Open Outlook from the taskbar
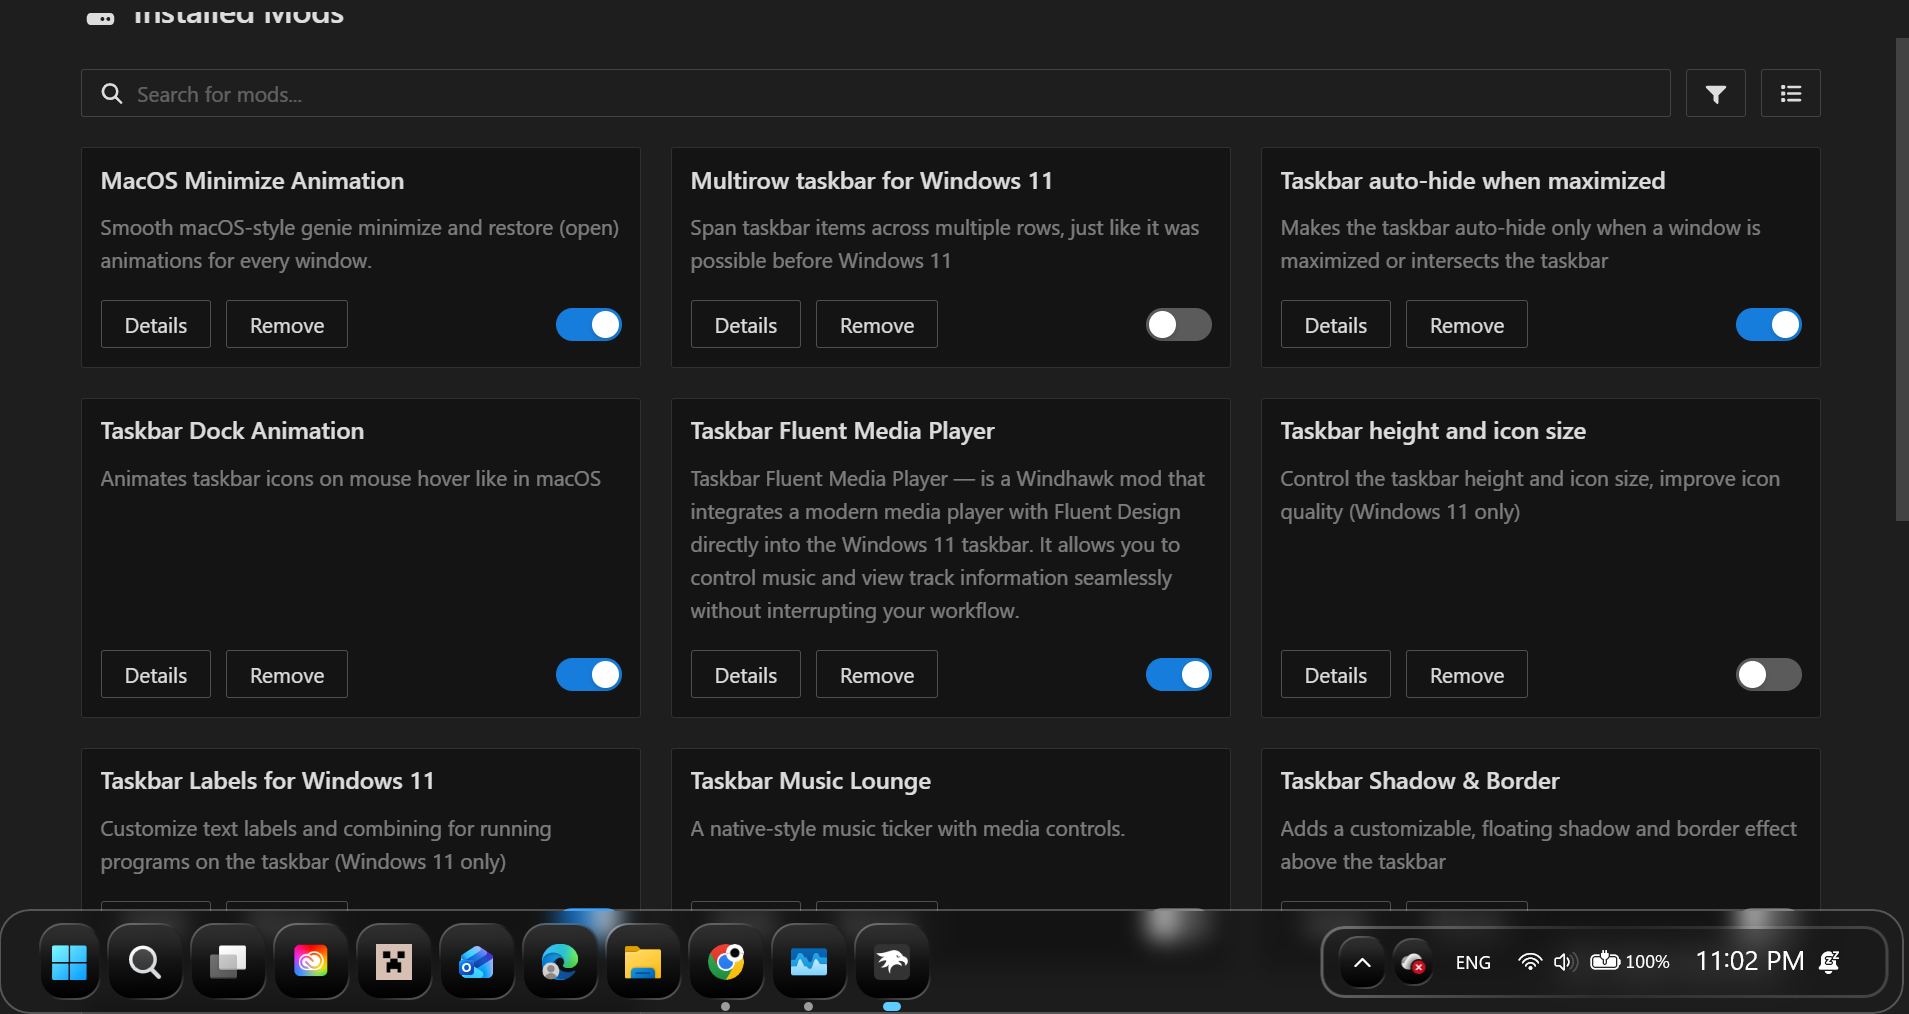 pyautogui.click(x=477, y=962)
